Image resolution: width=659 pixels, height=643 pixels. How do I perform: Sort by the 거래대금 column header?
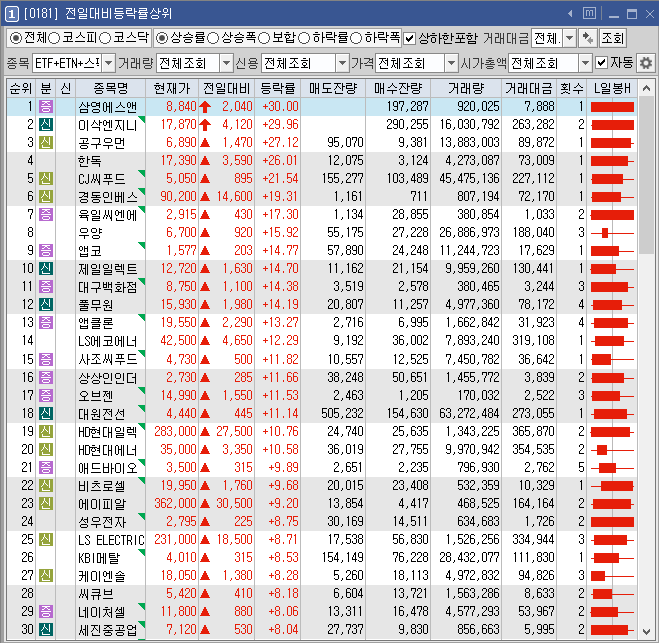point(529,88)
